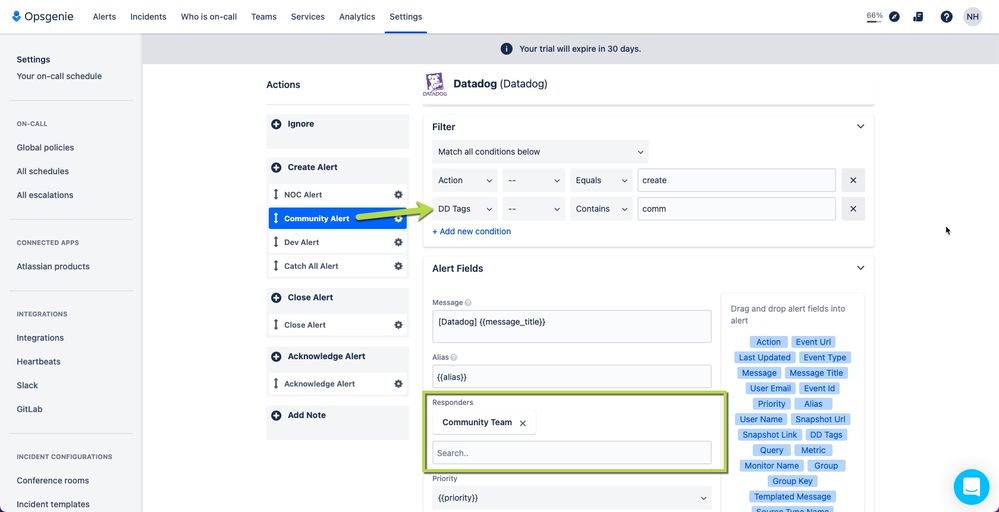Image resolution: width=999 pixels, height=512 pixels.
Task: Pick the Monitor Name field chip
Action: point(772,466)
